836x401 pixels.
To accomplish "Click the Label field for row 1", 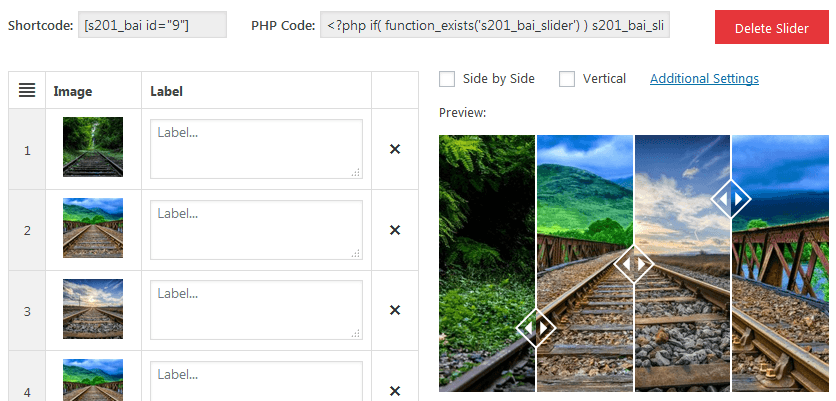I will point(256,149).
